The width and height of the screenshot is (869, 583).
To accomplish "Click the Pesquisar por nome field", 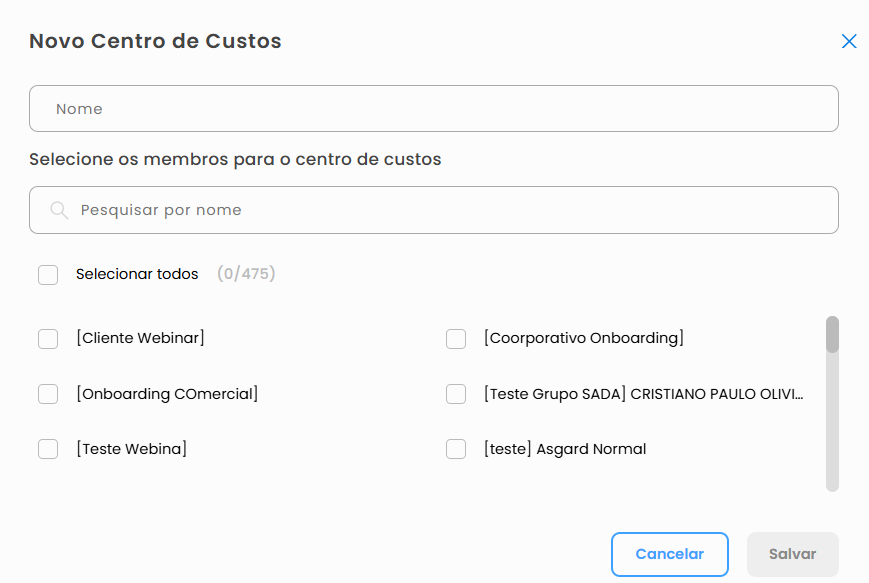I will coord(450,210).
